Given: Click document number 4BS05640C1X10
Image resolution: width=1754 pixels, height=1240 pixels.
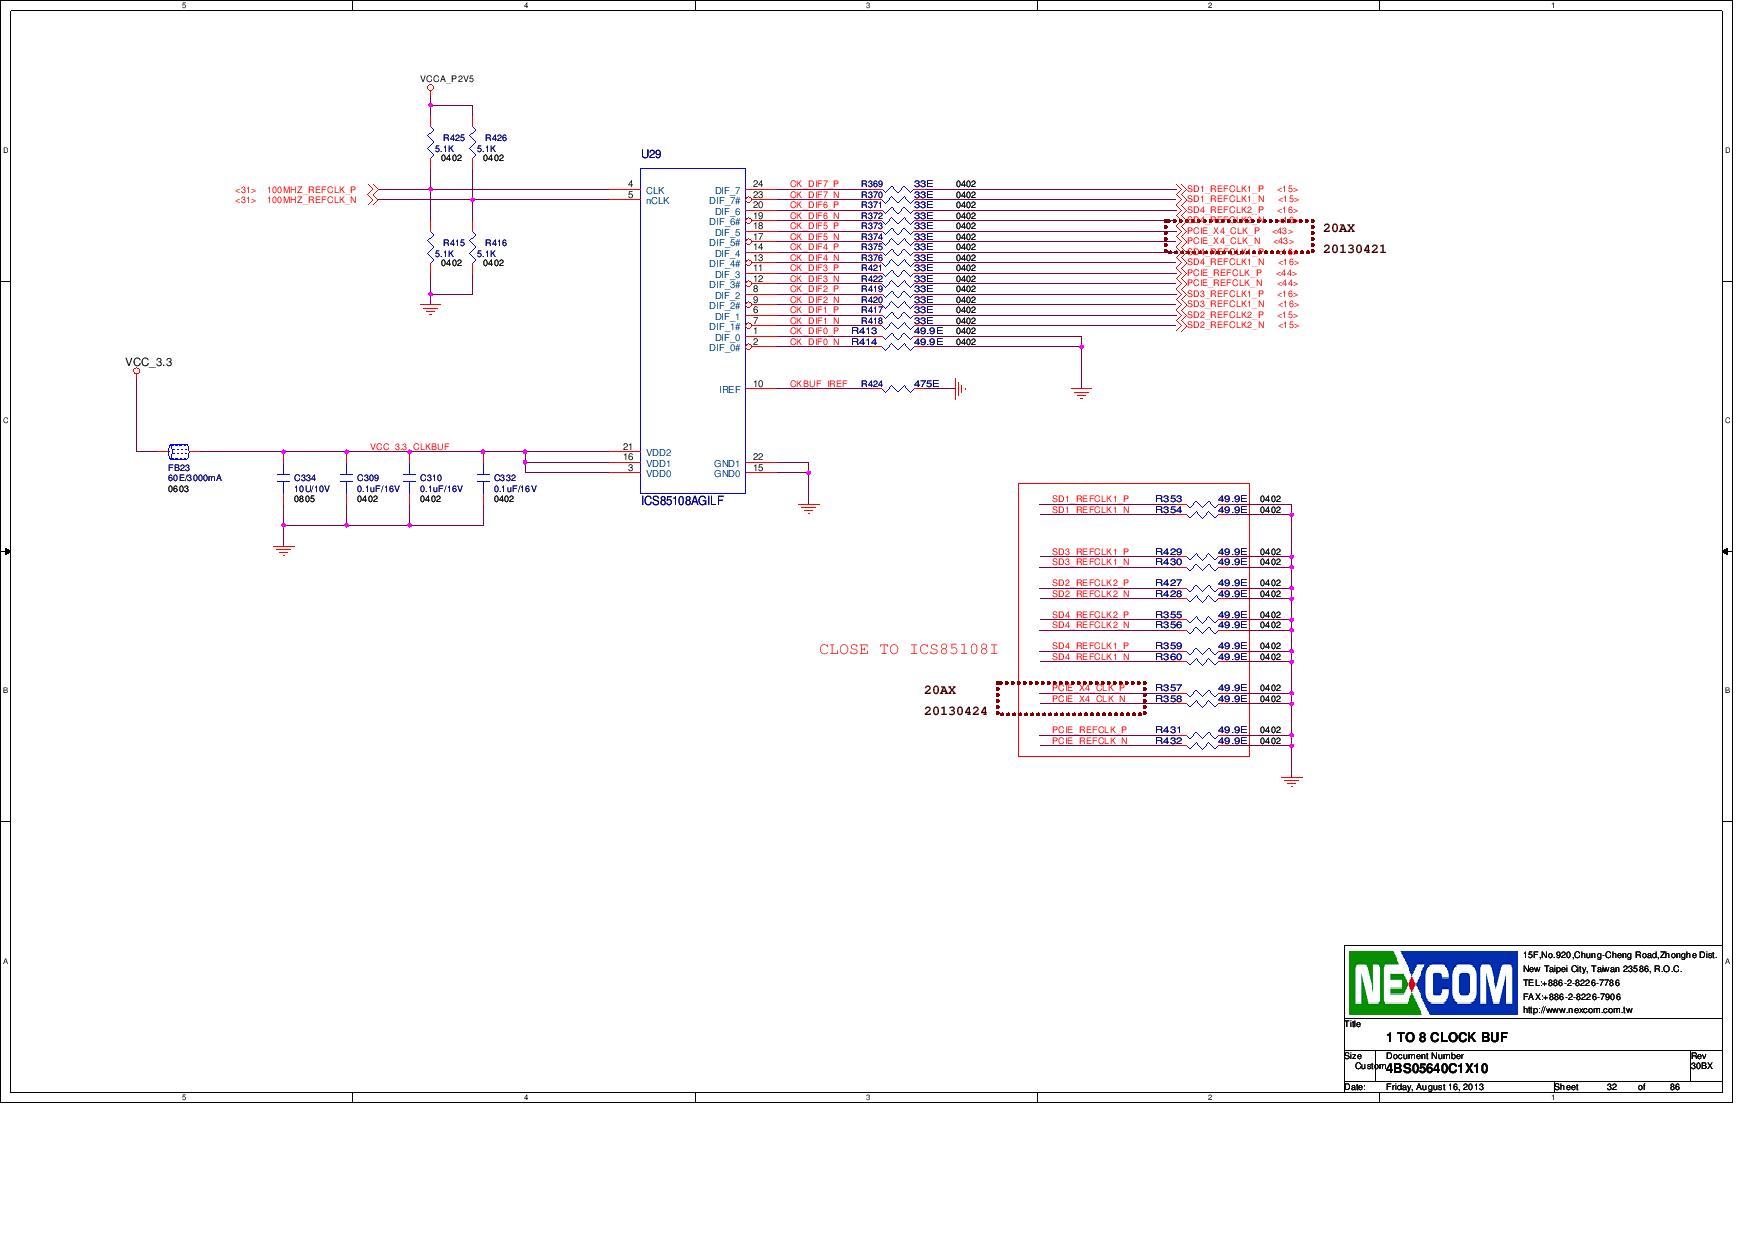Looking at the screenshot, I should tap(1437, 1070).
